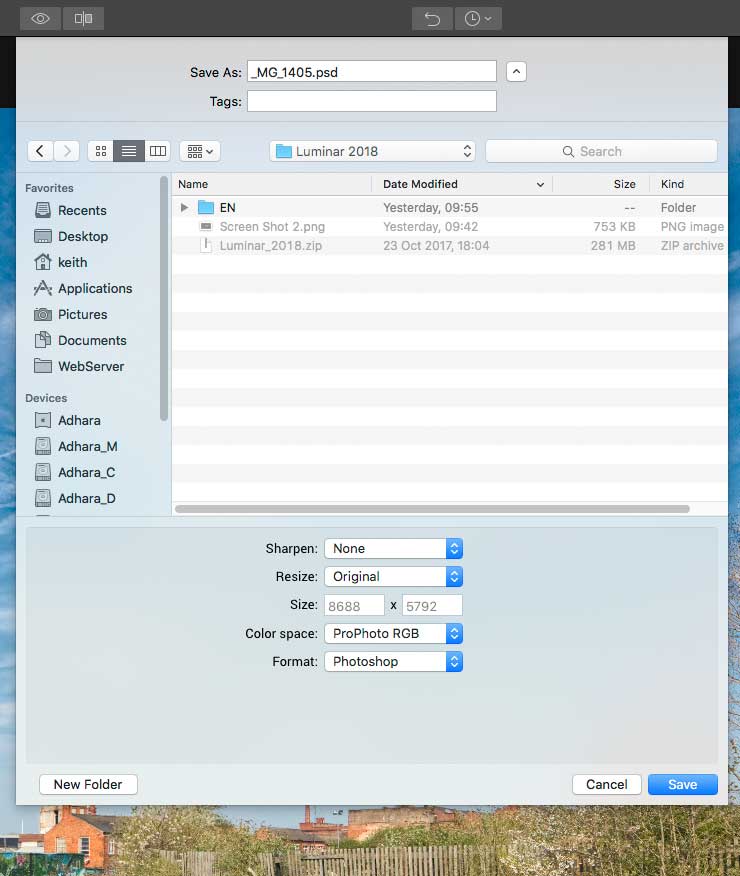This screenshot has height=876, width=740.
Task: Click the sidebar vertical scrollbar
Action: 164,298
